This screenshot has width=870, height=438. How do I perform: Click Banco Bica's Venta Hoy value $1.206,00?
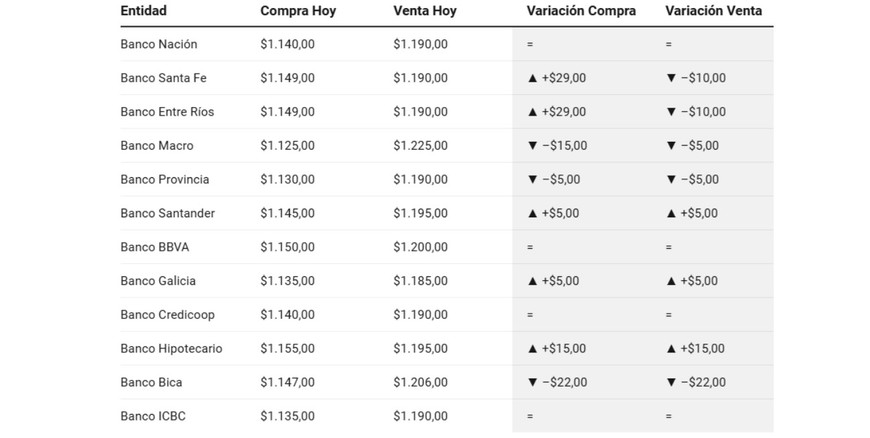coord(420,382)
